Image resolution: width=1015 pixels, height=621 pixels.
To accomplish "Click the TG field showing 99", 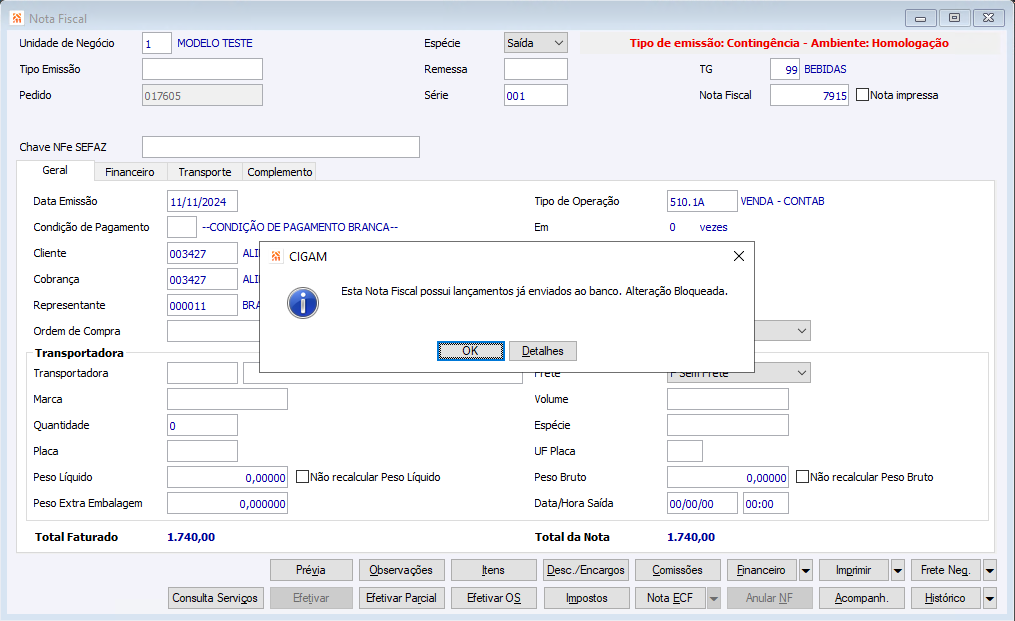I will click(785, 69).
